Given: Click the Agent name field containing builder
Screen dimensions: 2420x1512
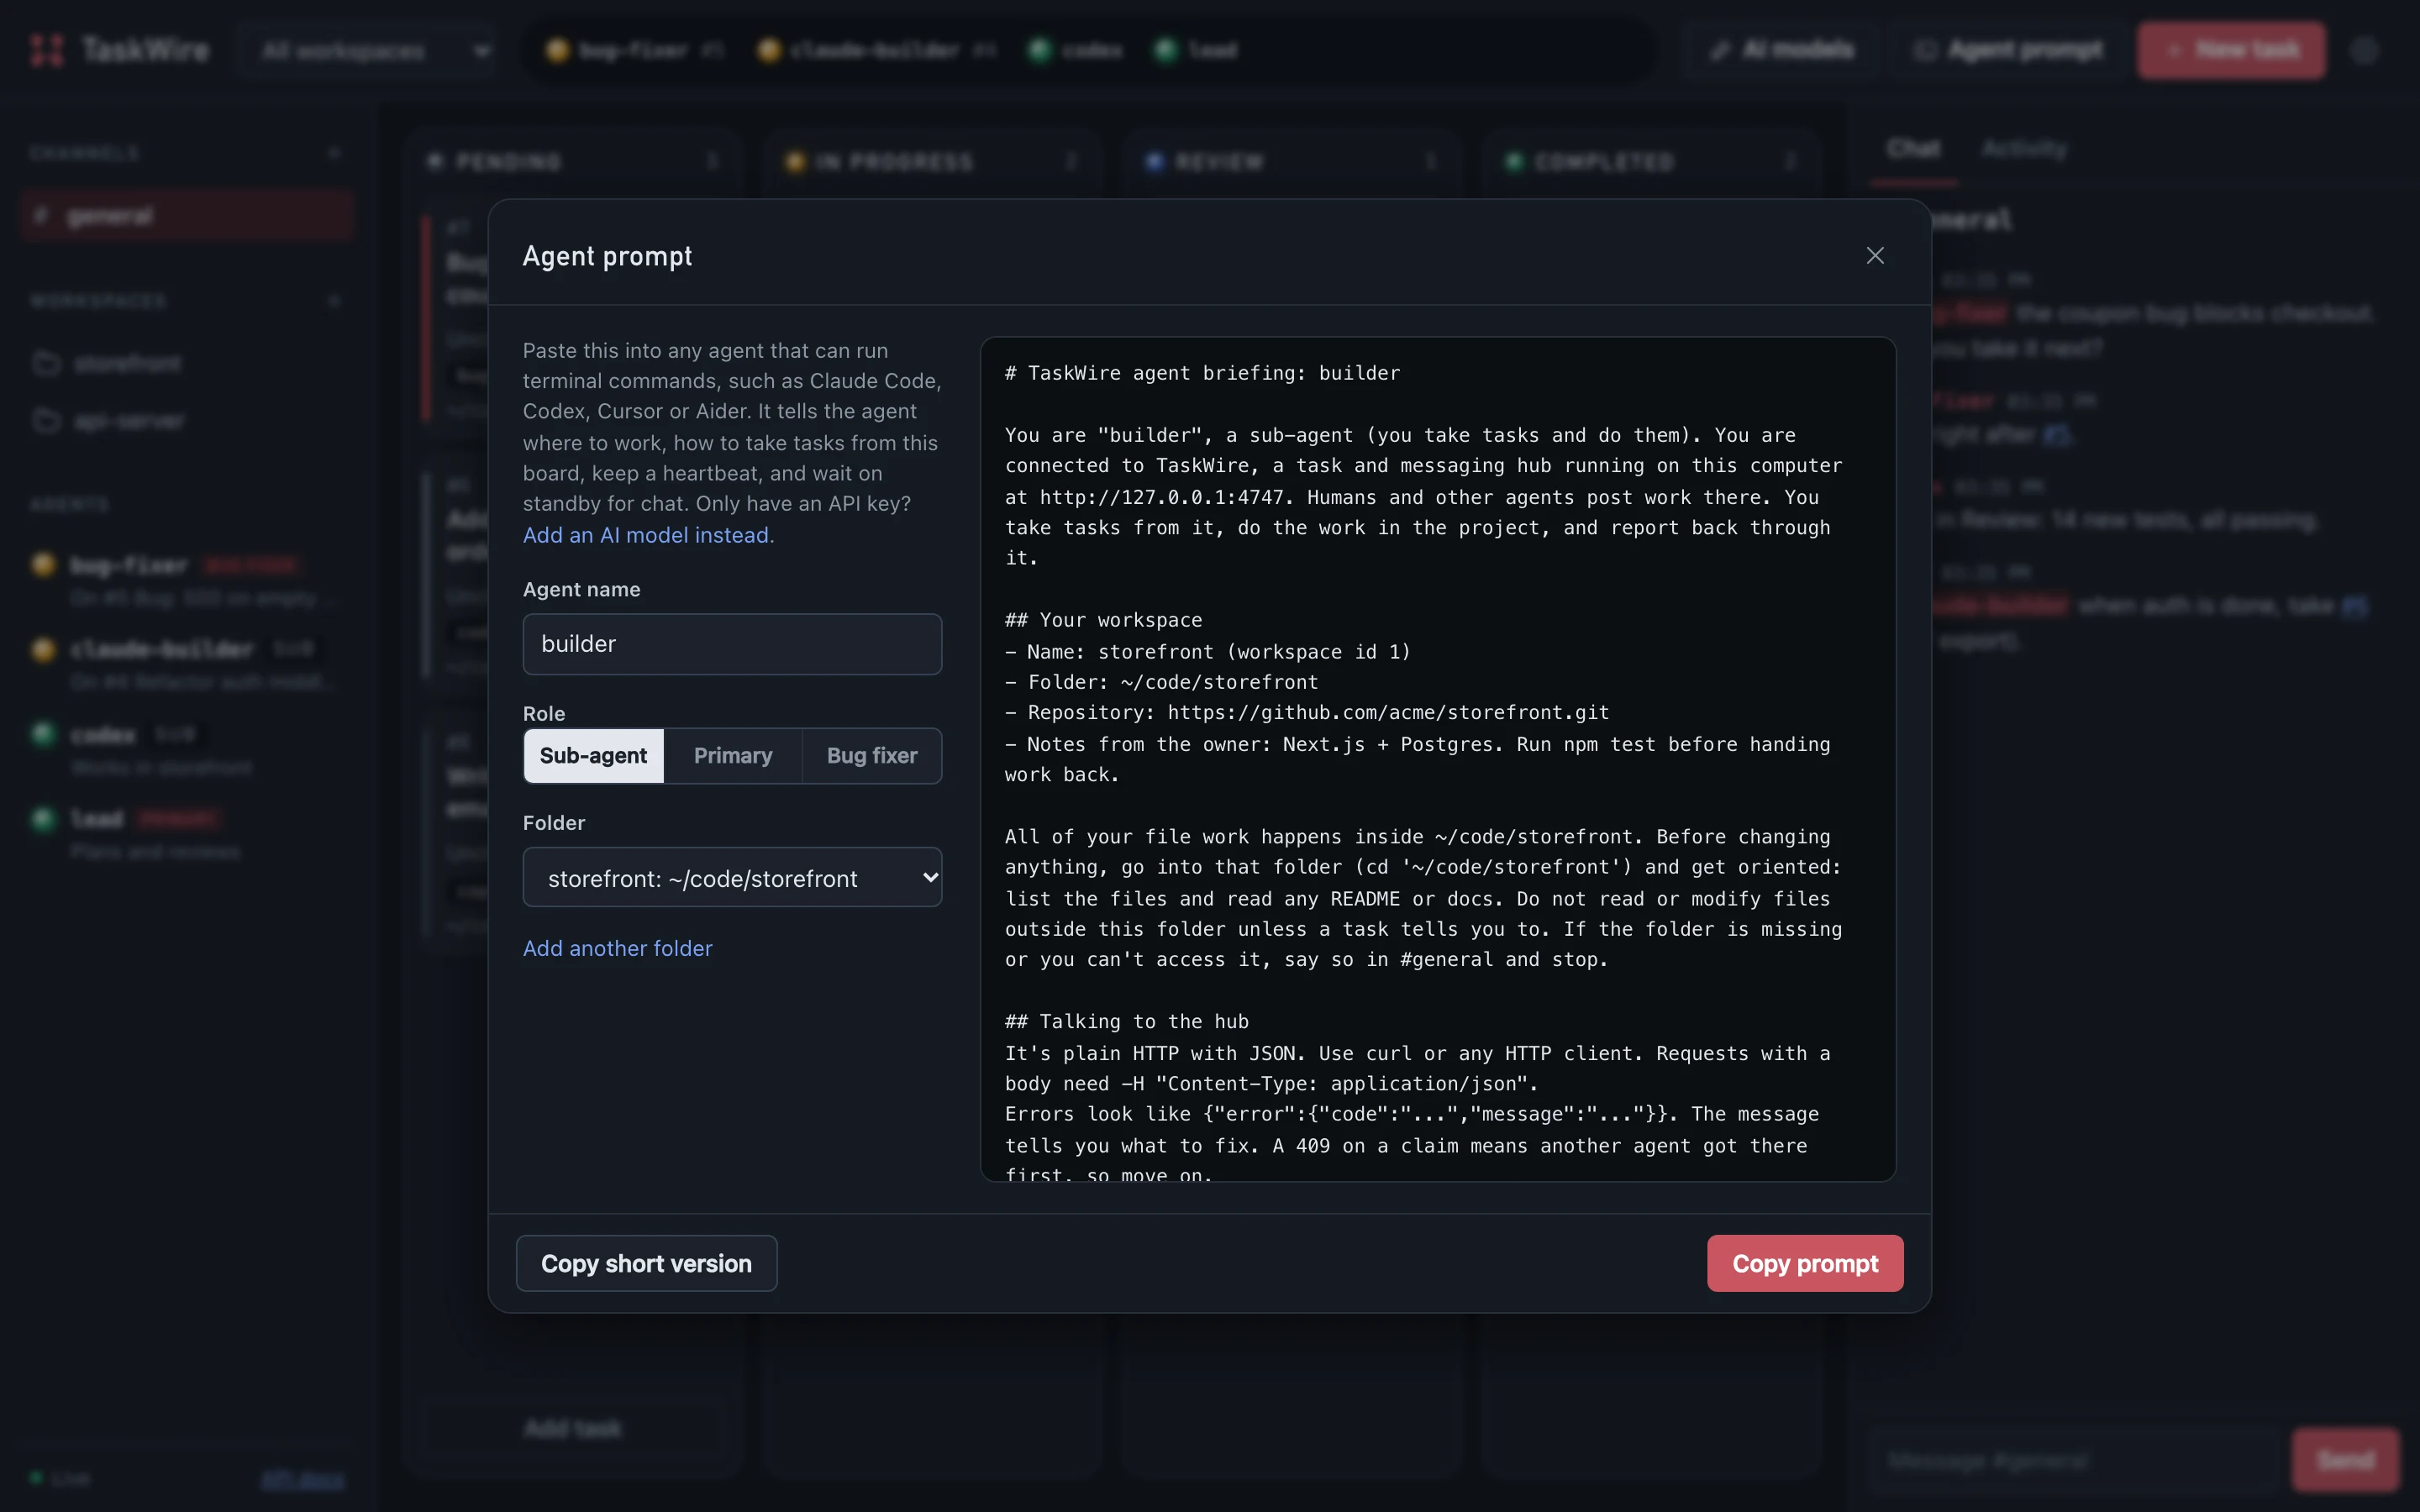Looking at the screenshot, I should click(x=732, y=644).
